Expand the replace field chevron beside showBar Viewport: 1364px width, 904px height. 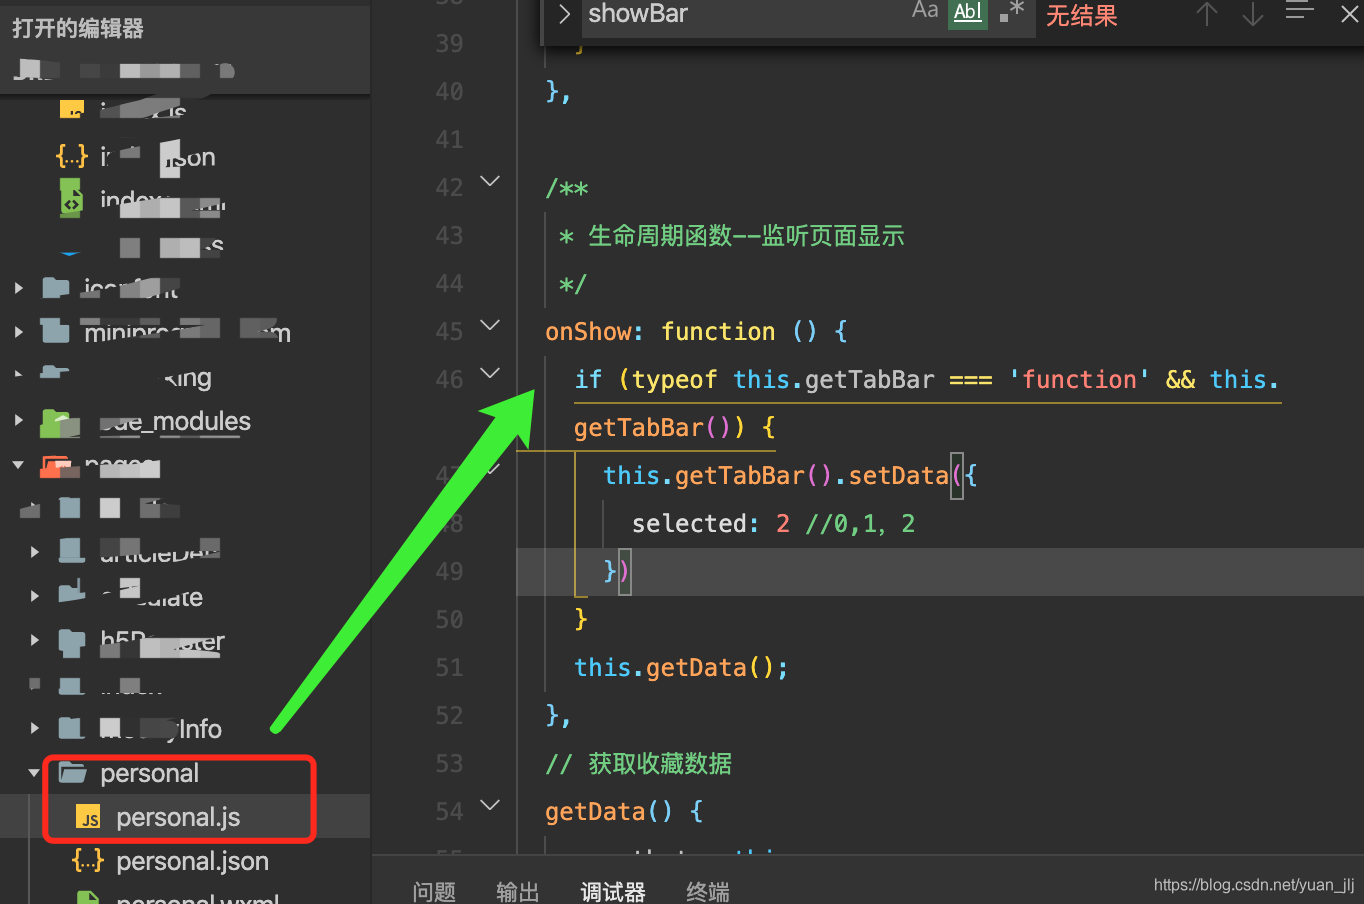pyautogui.click(x=564, y=14)
